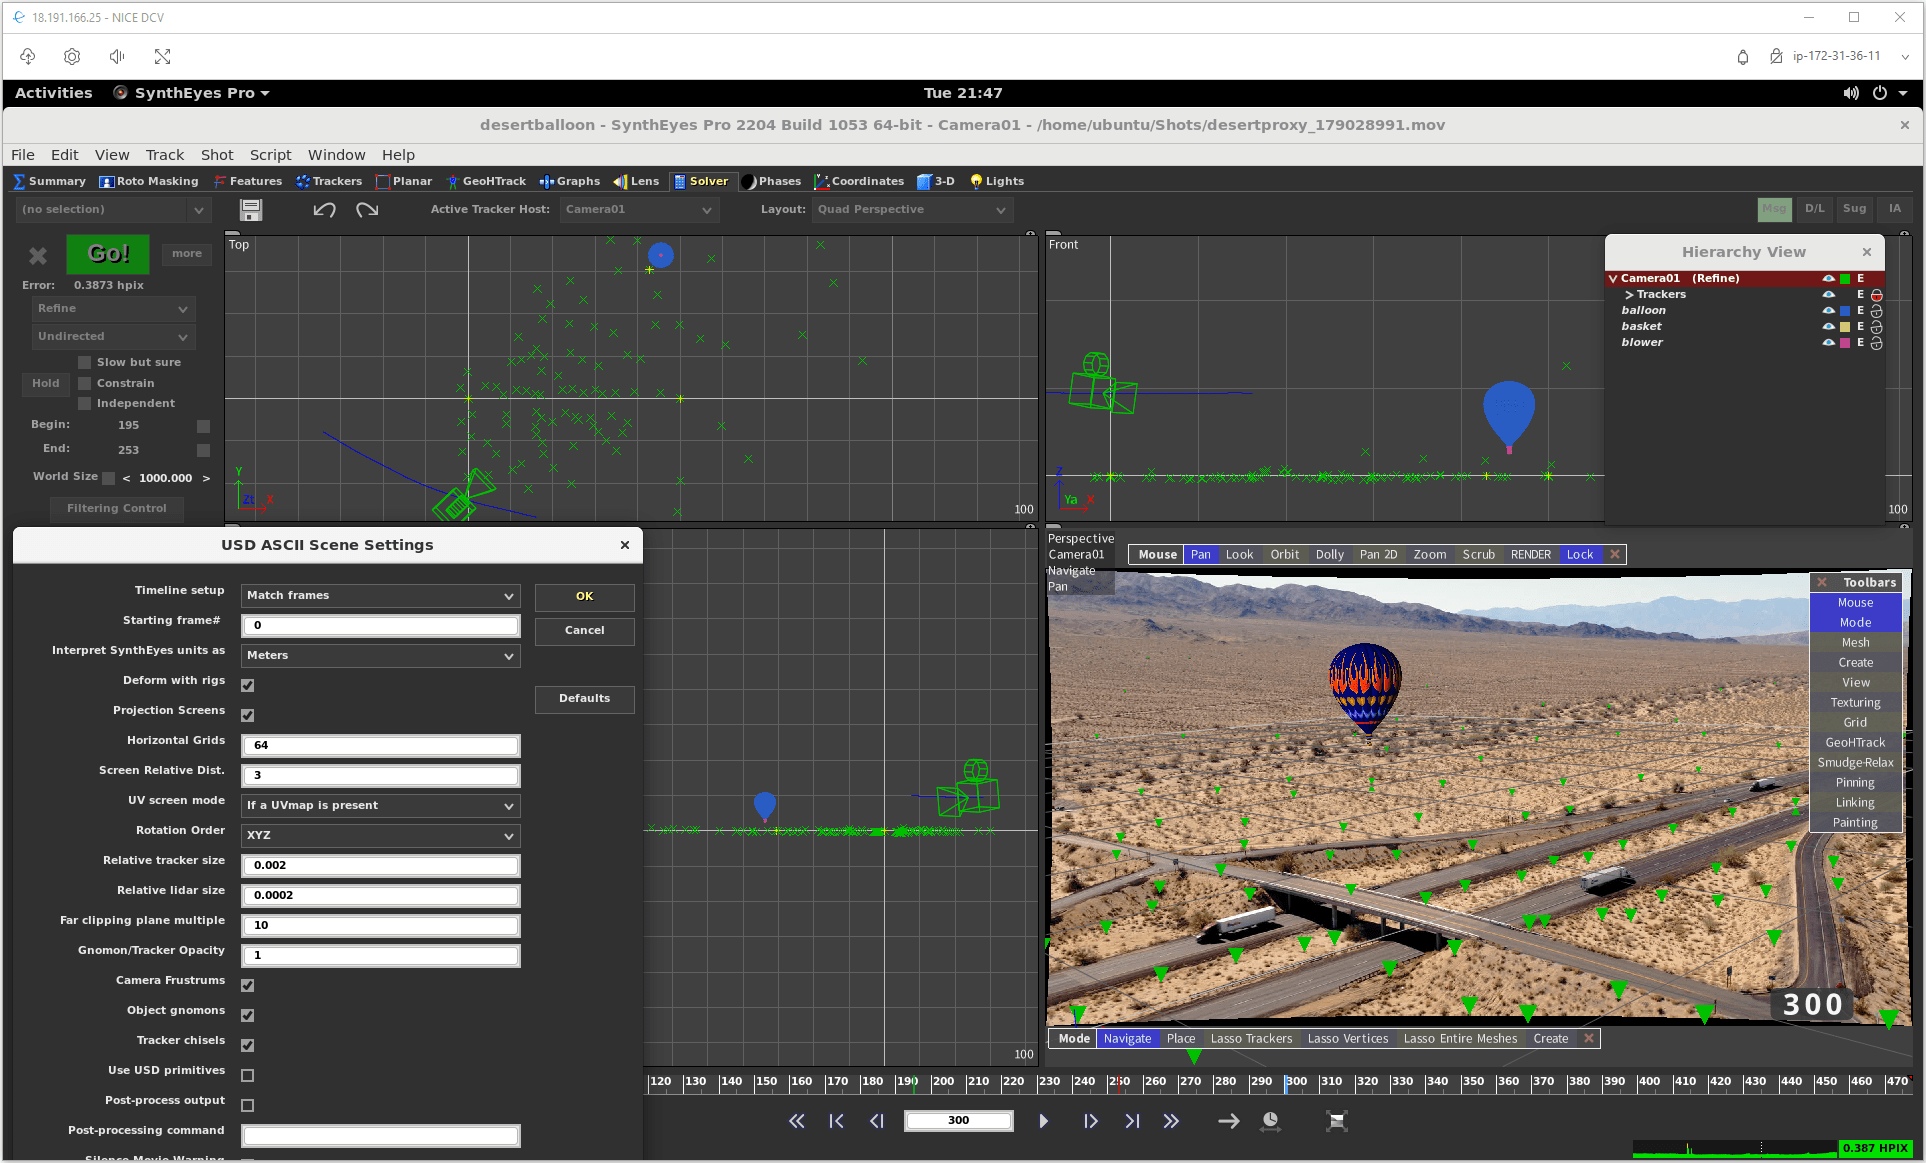Toggle Projection Screens checkbox
This screenshot has height=1163, width=1926.
click(248, 715)
